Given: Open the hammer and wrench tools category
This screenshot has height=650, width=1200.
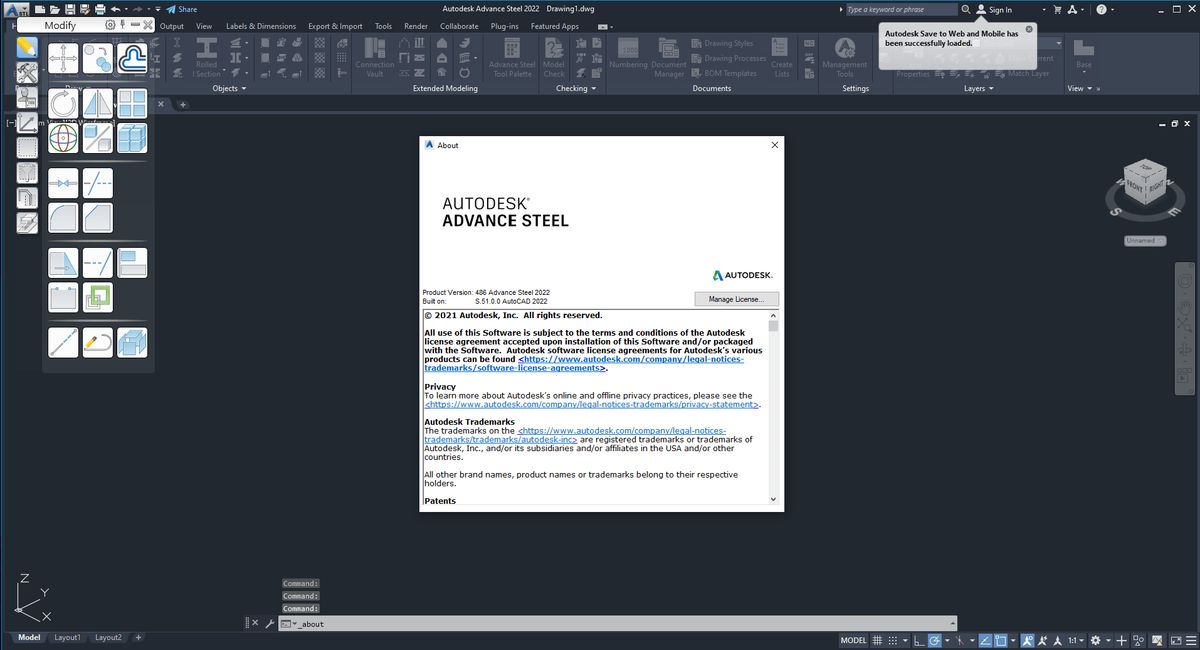Looking at the screenshot, I should pyautogui.click(x=27, y=73).
